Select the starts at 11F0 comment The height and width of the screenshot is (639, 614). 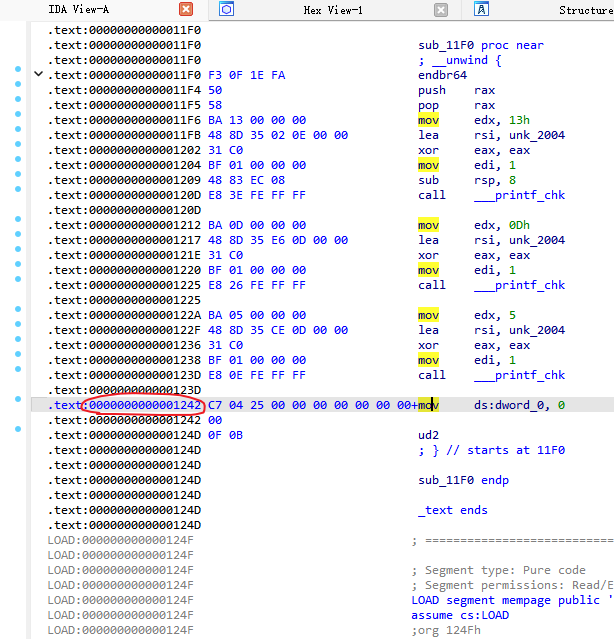pyautogui.click(x=505, y=450)
